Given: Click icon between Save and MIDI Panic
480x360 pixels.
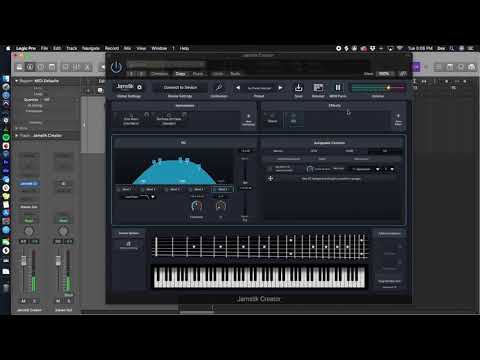Looking at the screenshot, I should 318,88.
